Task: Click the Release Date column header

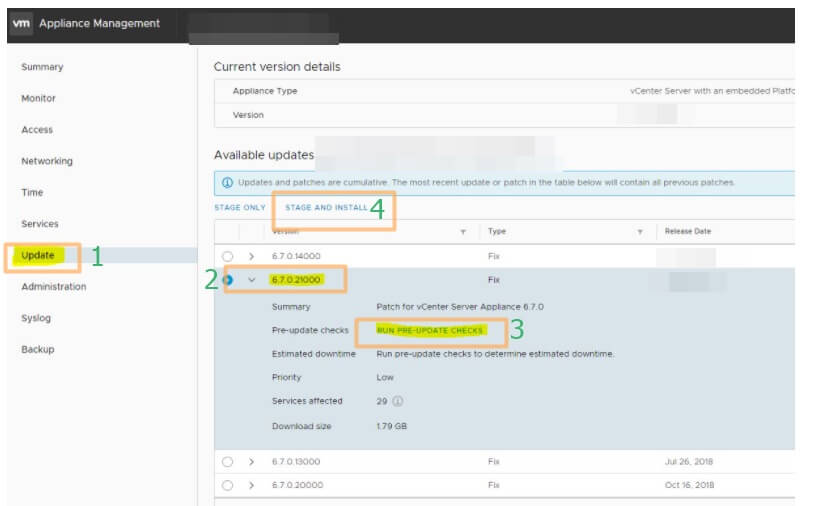Action: click(x=688, y=232)
